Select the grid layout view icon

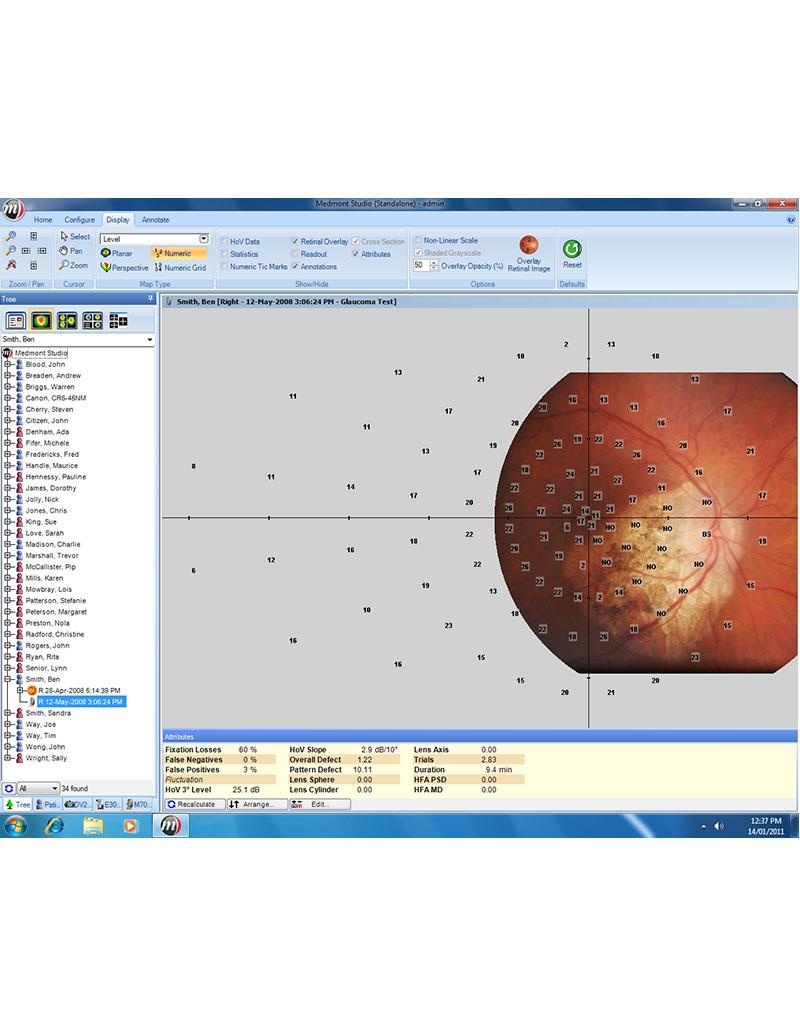(118, 321)
